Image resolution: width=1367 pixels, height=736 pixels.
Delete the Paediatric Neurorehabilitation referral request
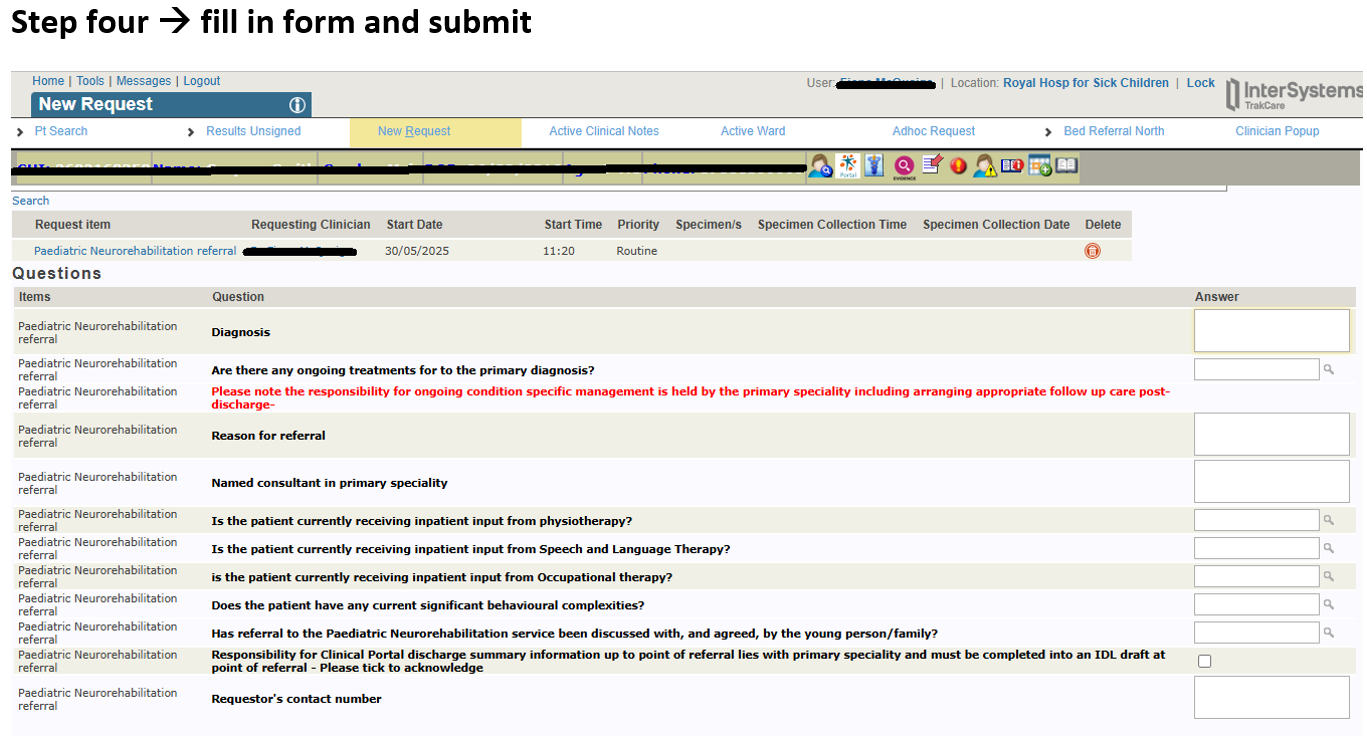click(x=1092, y=251)
